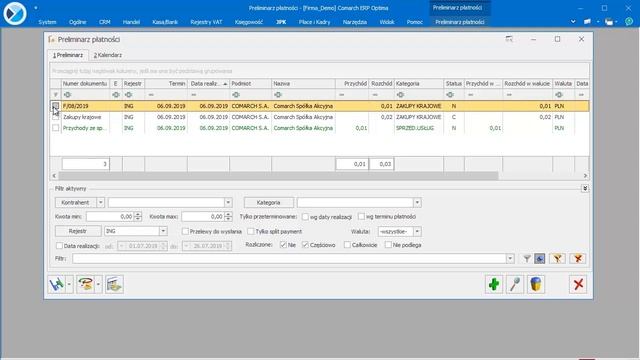Click the first bottom-left settlement icon button
Image resolution: width=640 pixels, height=360 pixels.
[57, 284]
